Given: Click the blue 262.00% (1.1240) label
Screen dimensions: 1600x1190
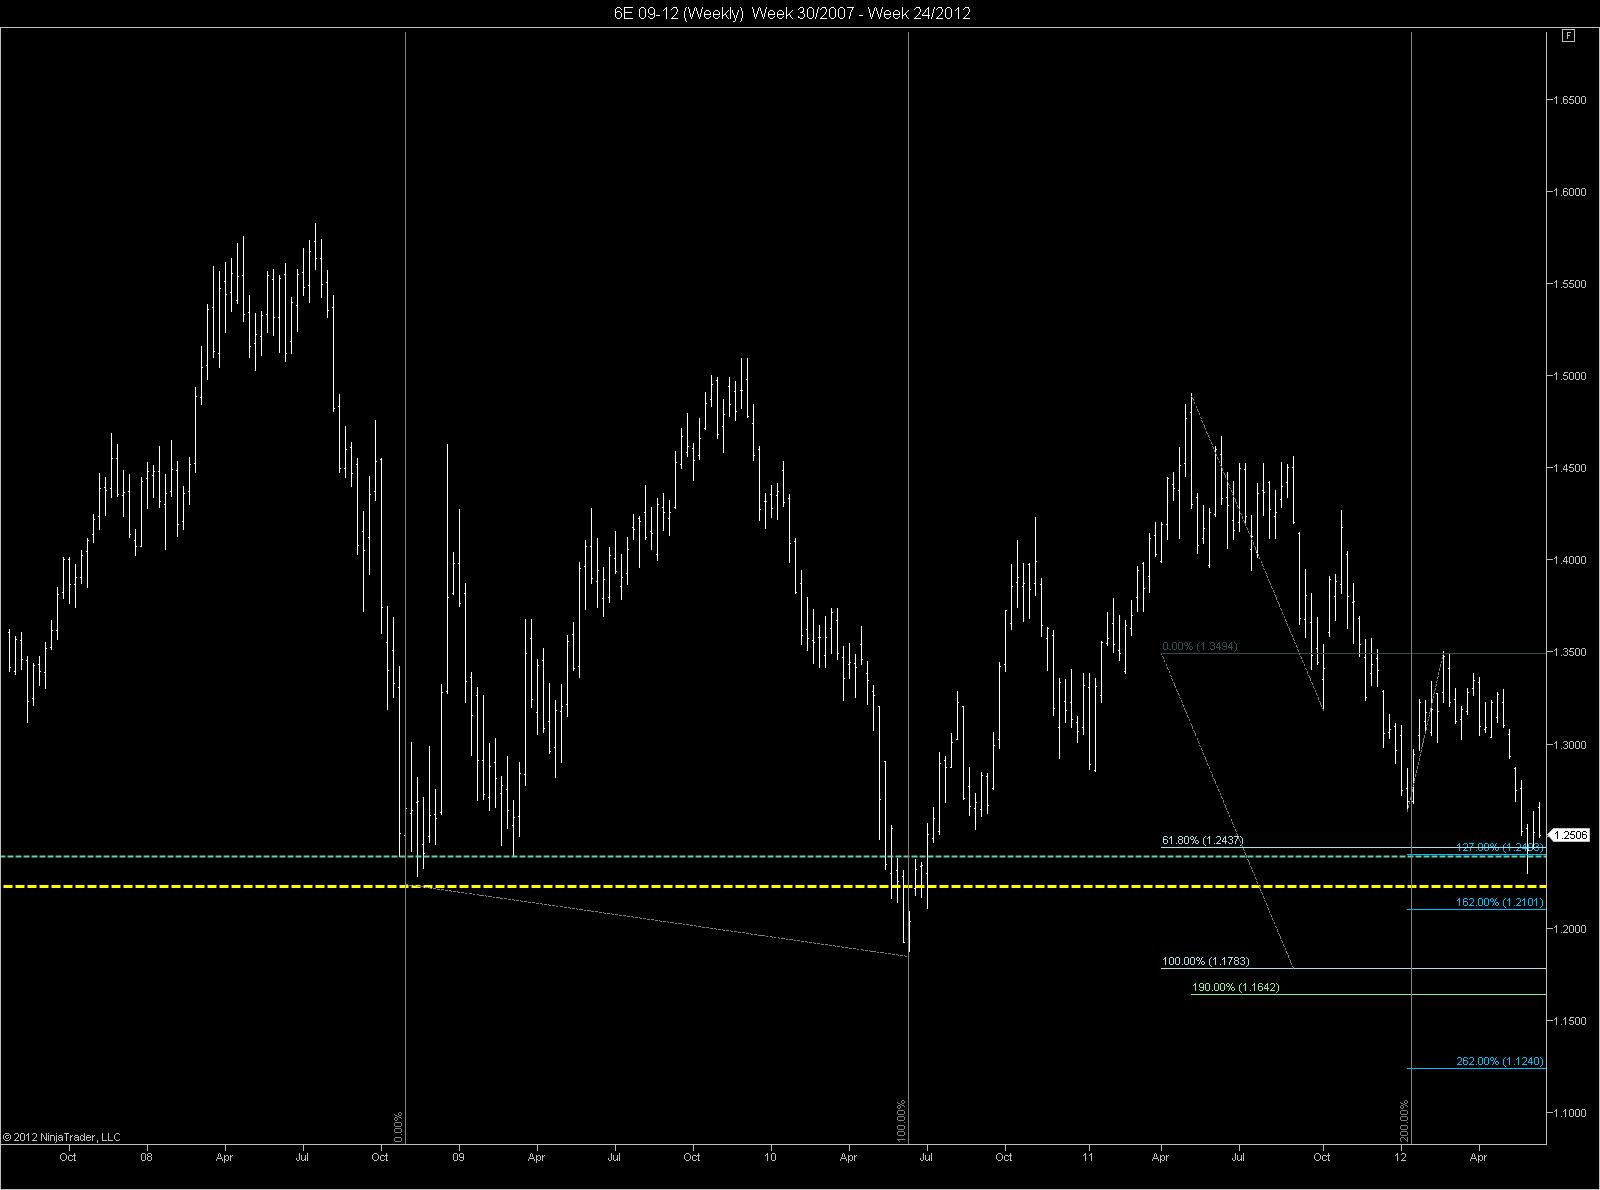Looking at the screenshot, I should (x=1500, y=1062).
